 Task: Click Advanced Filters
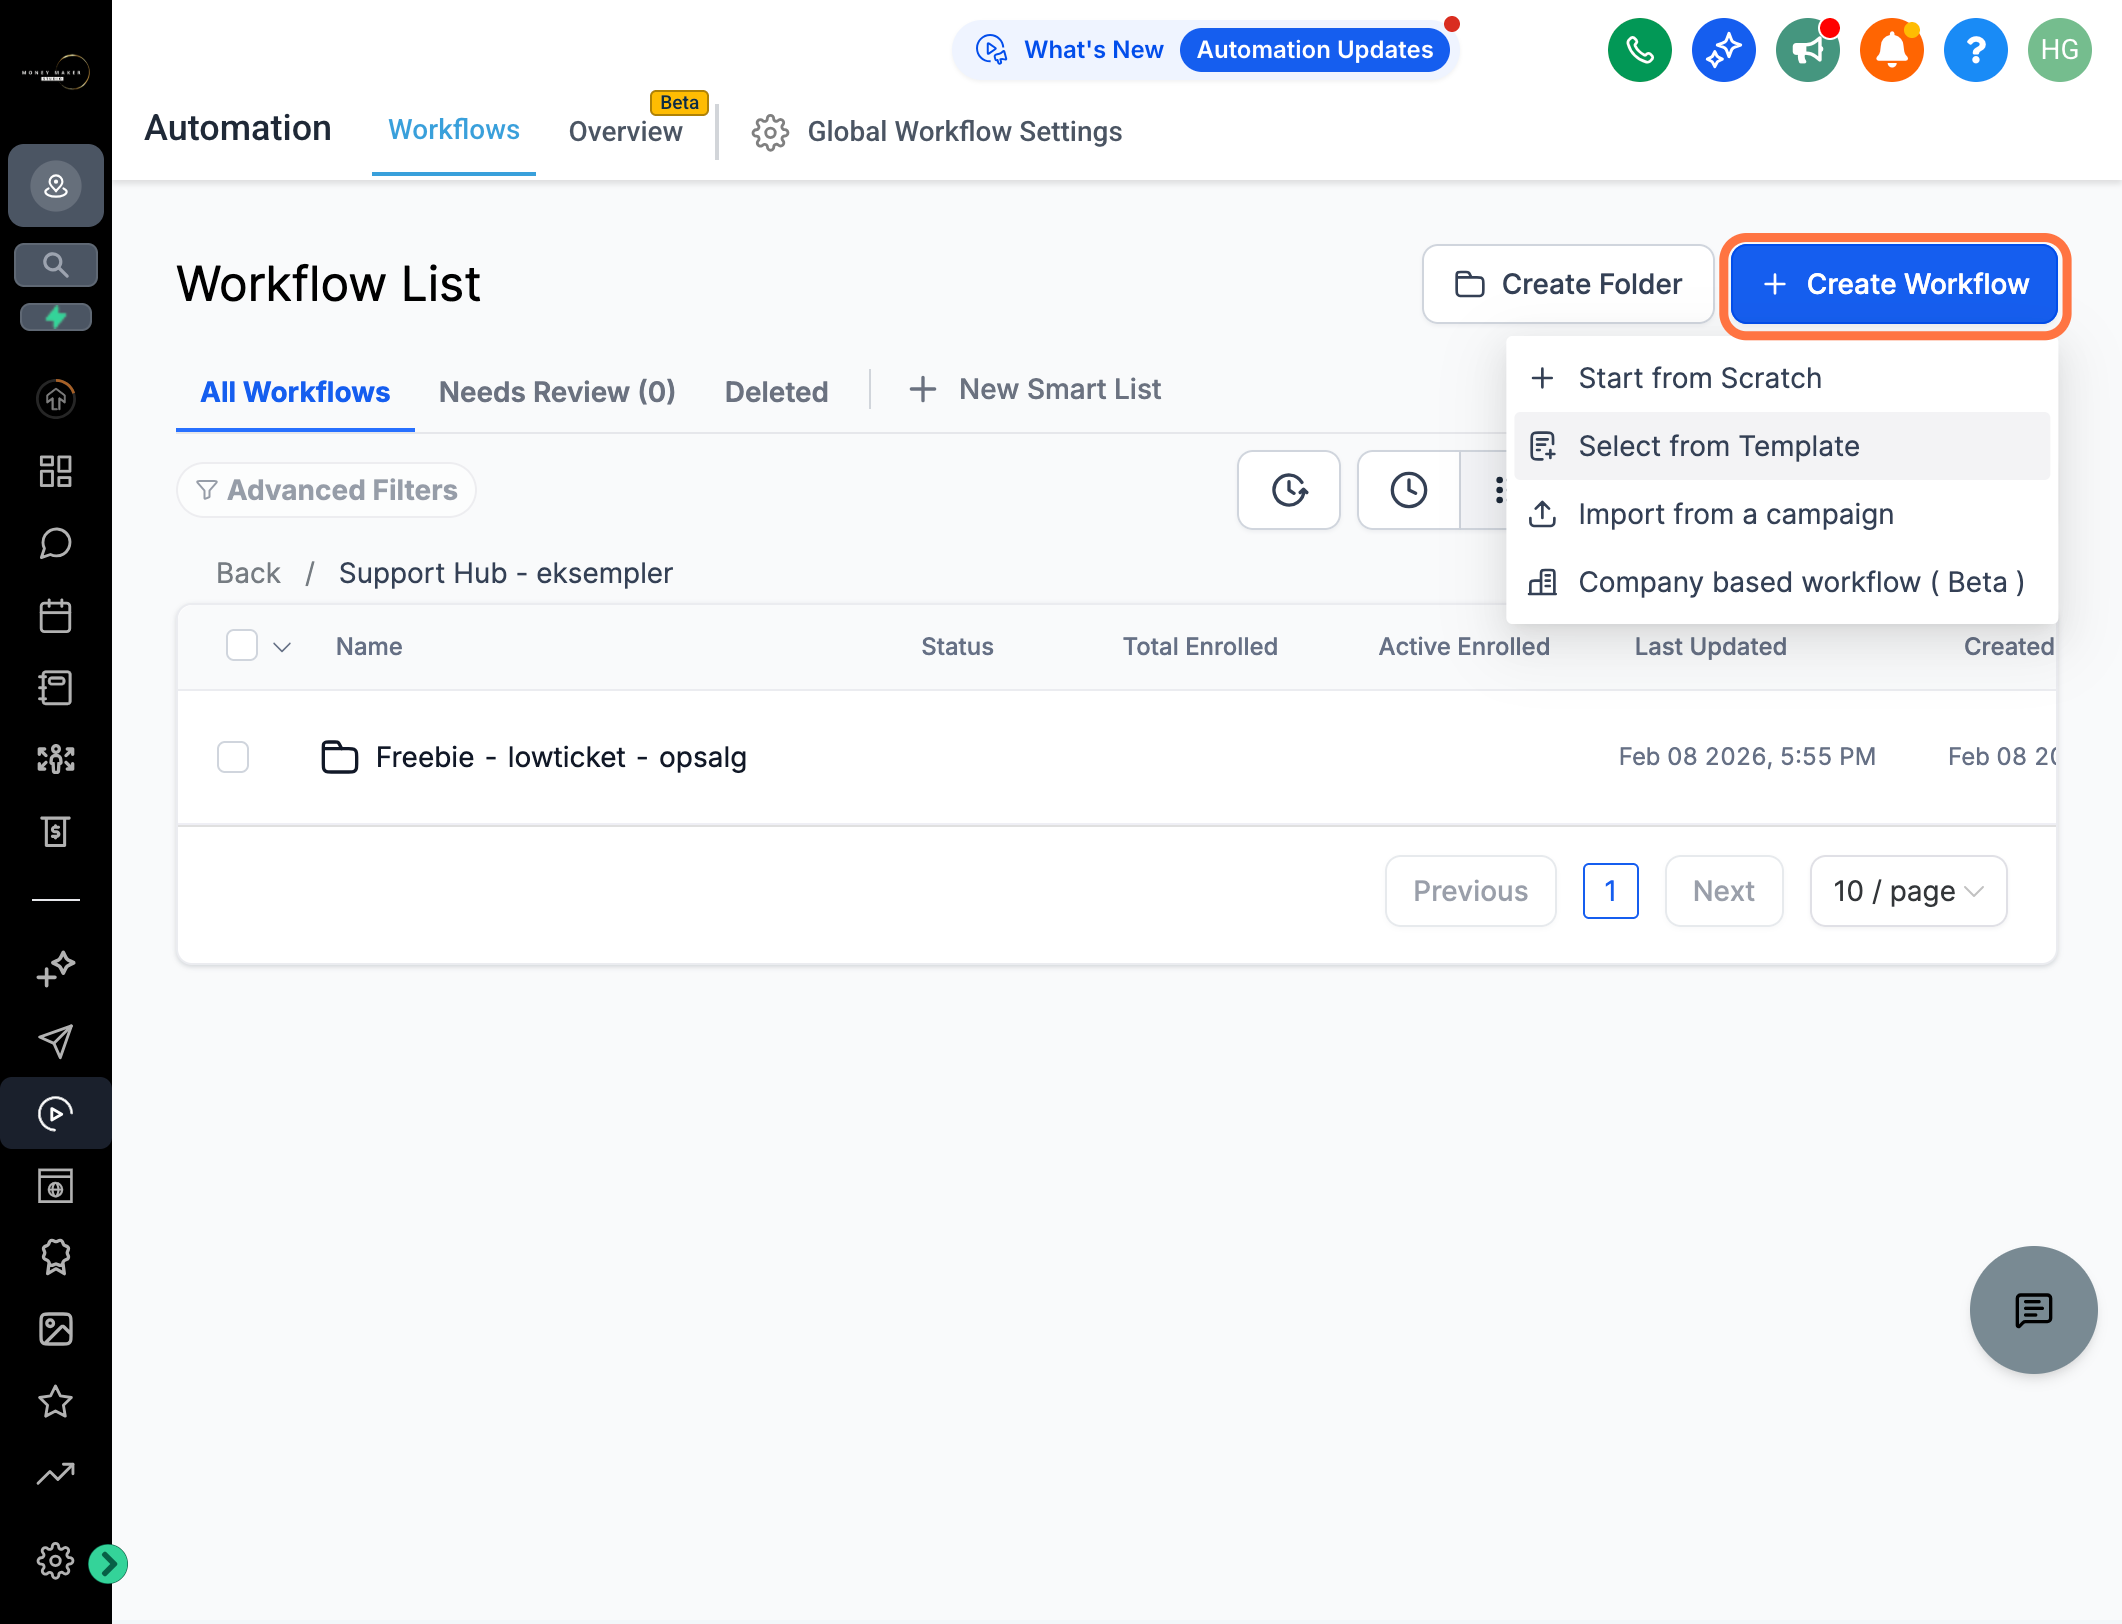(x=326, y=490)
